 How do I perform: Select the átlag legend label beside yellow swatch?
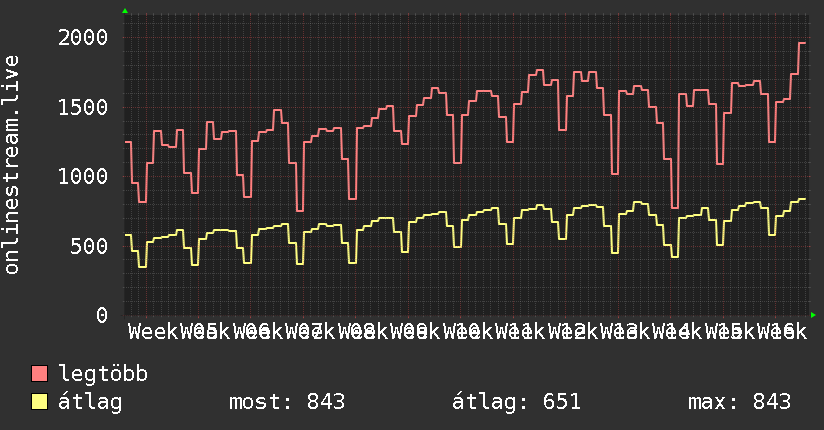click(90, 402)
